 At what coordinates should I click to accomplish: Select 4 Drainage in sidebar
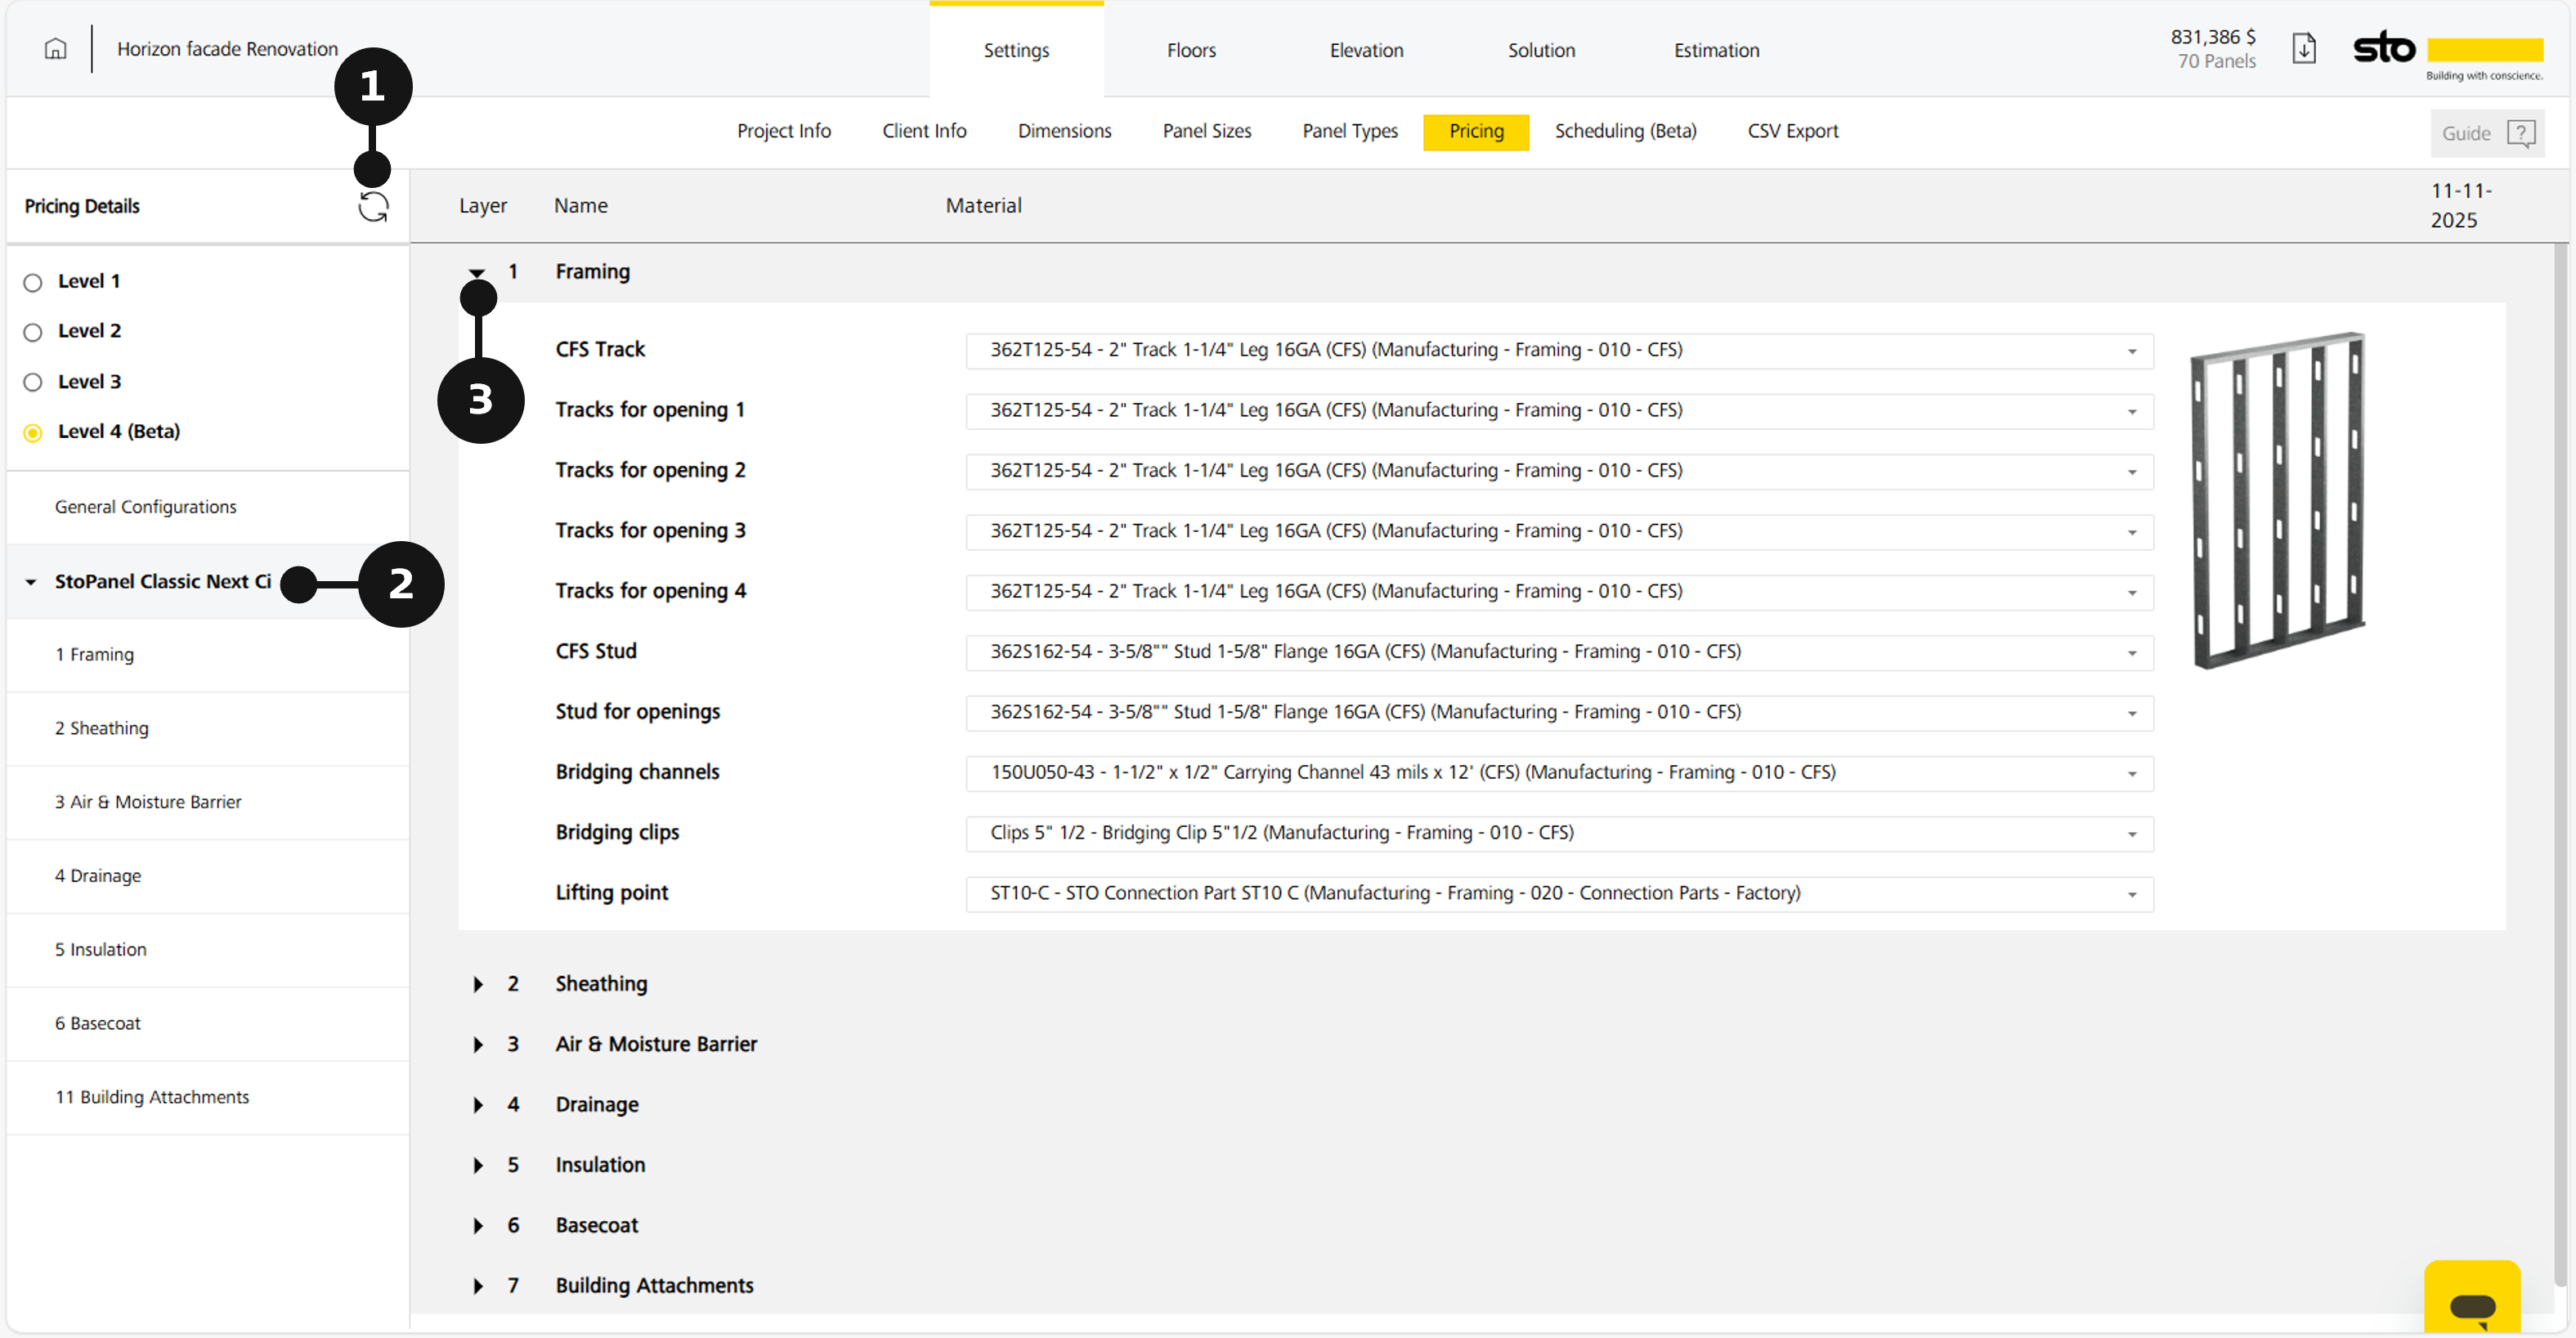pyautogui.click(x=207, y=877)
